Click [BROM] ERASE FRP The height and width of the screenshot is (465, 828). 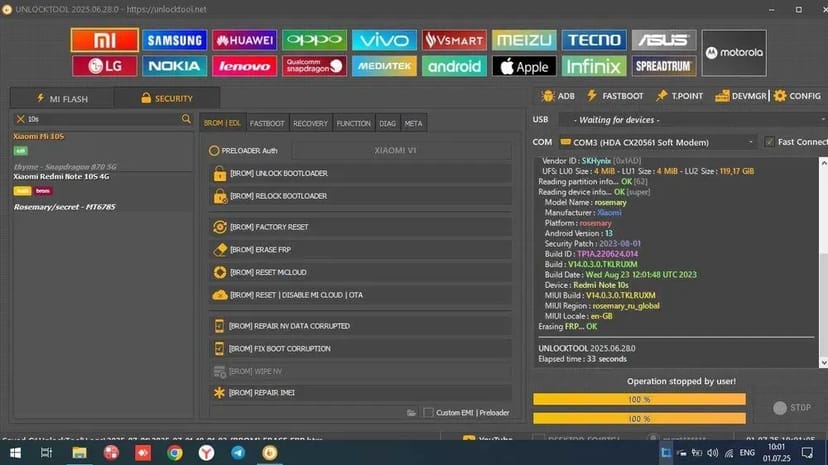[360, 250]
